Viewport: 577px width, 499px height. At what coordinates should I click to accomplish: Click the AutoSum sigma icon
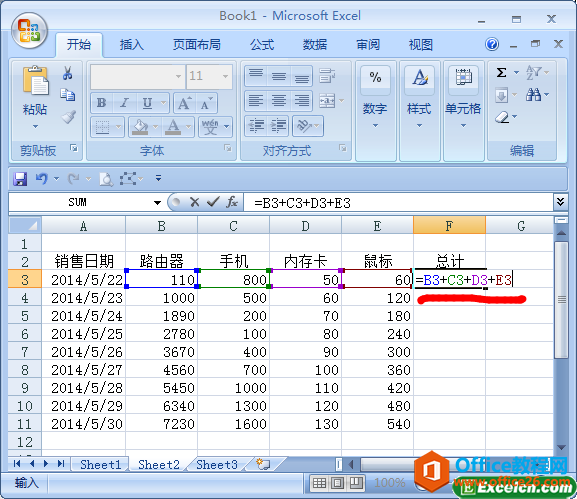pos(502,72)
